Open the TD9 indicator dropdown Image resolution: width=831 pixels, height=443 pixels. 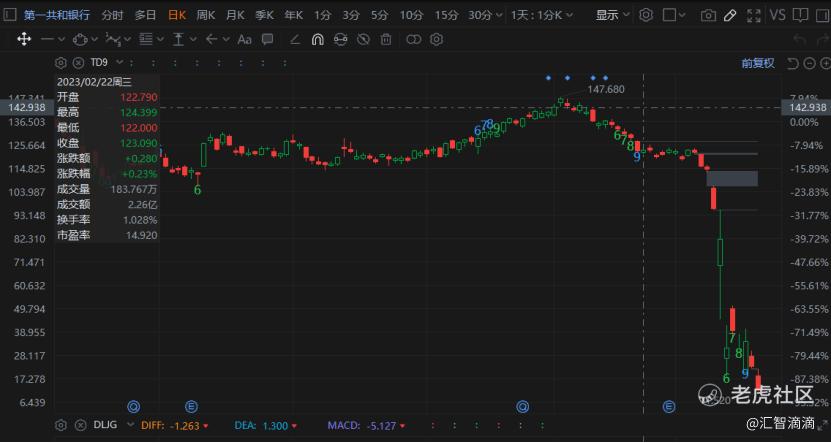[x=120, y=63]
